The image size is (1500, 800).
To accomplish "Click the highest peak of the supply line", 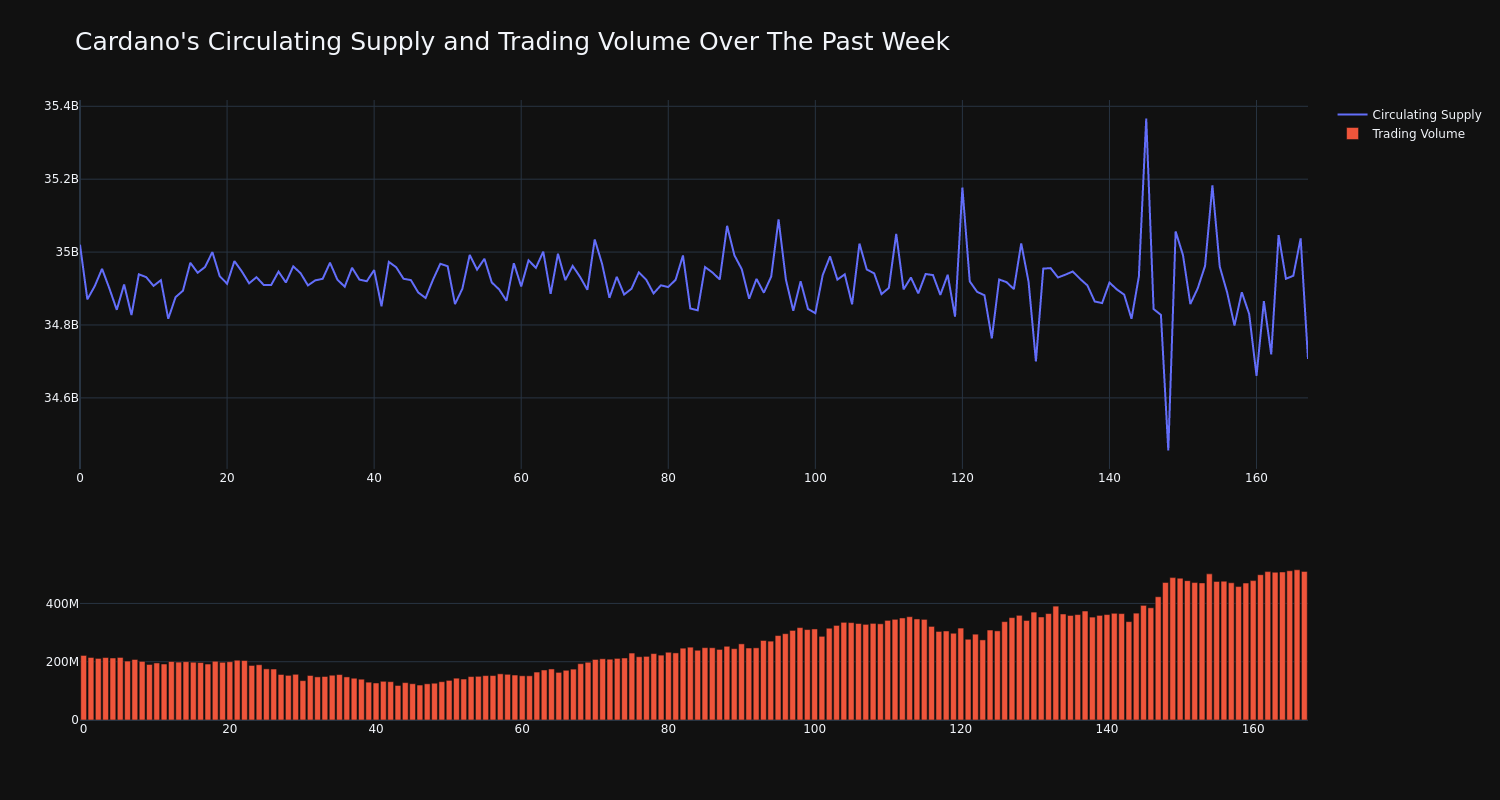I will (1146, 120).
